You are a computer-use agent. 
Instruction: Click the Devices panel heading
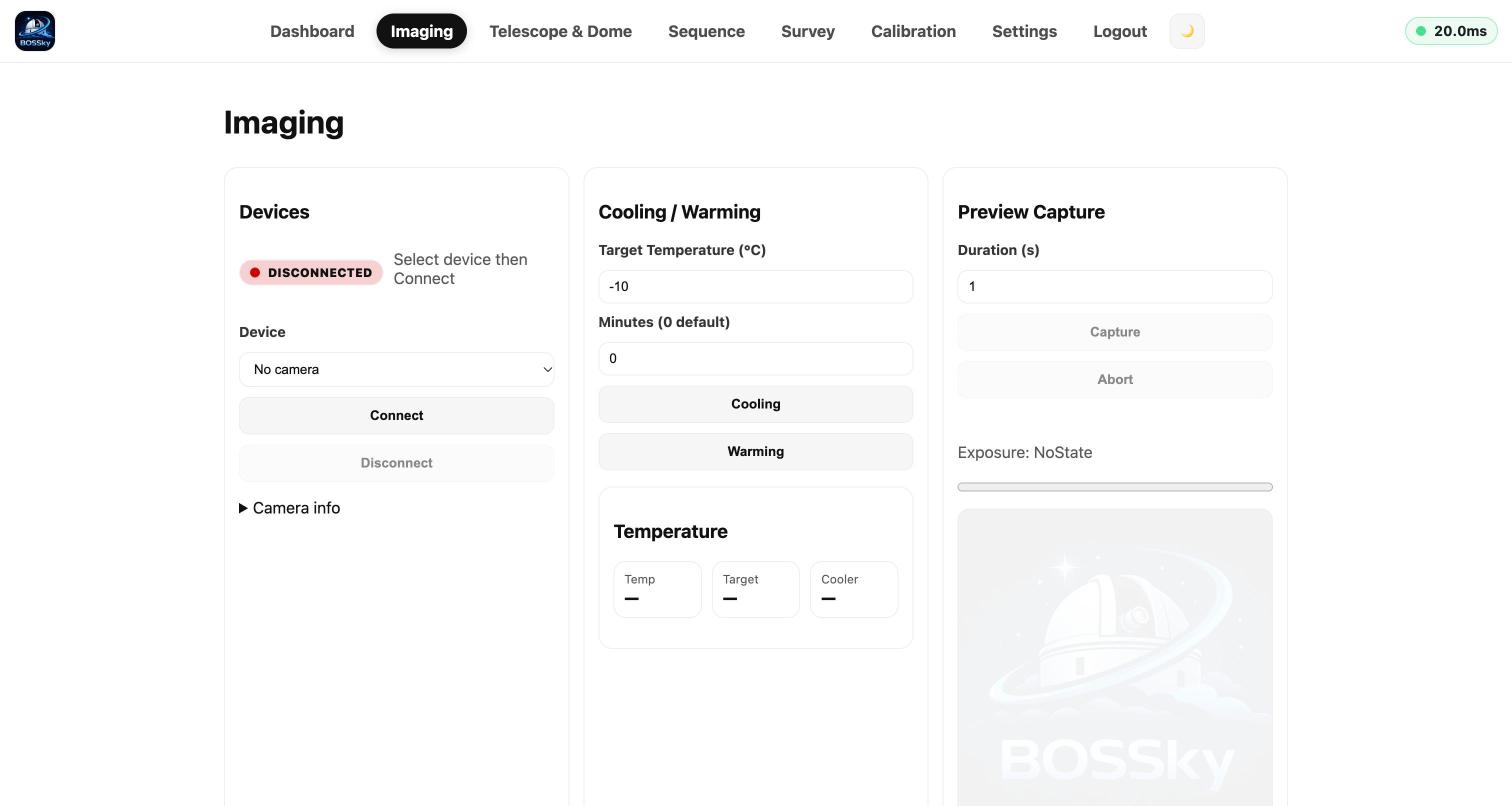[x=274, y=212]
